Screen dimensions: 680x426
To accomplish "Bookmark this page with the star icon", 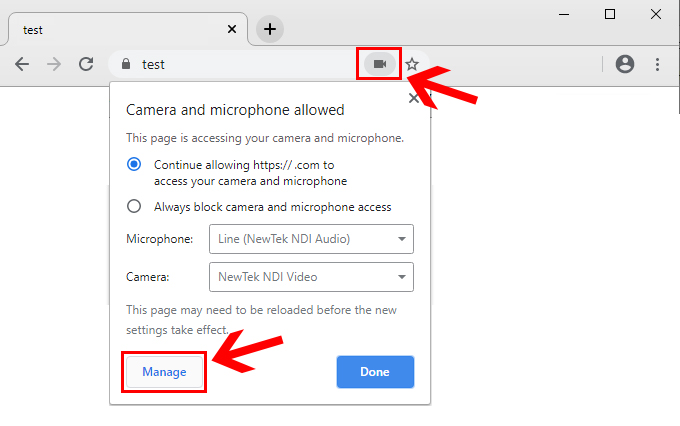I will tap(411, 64).
